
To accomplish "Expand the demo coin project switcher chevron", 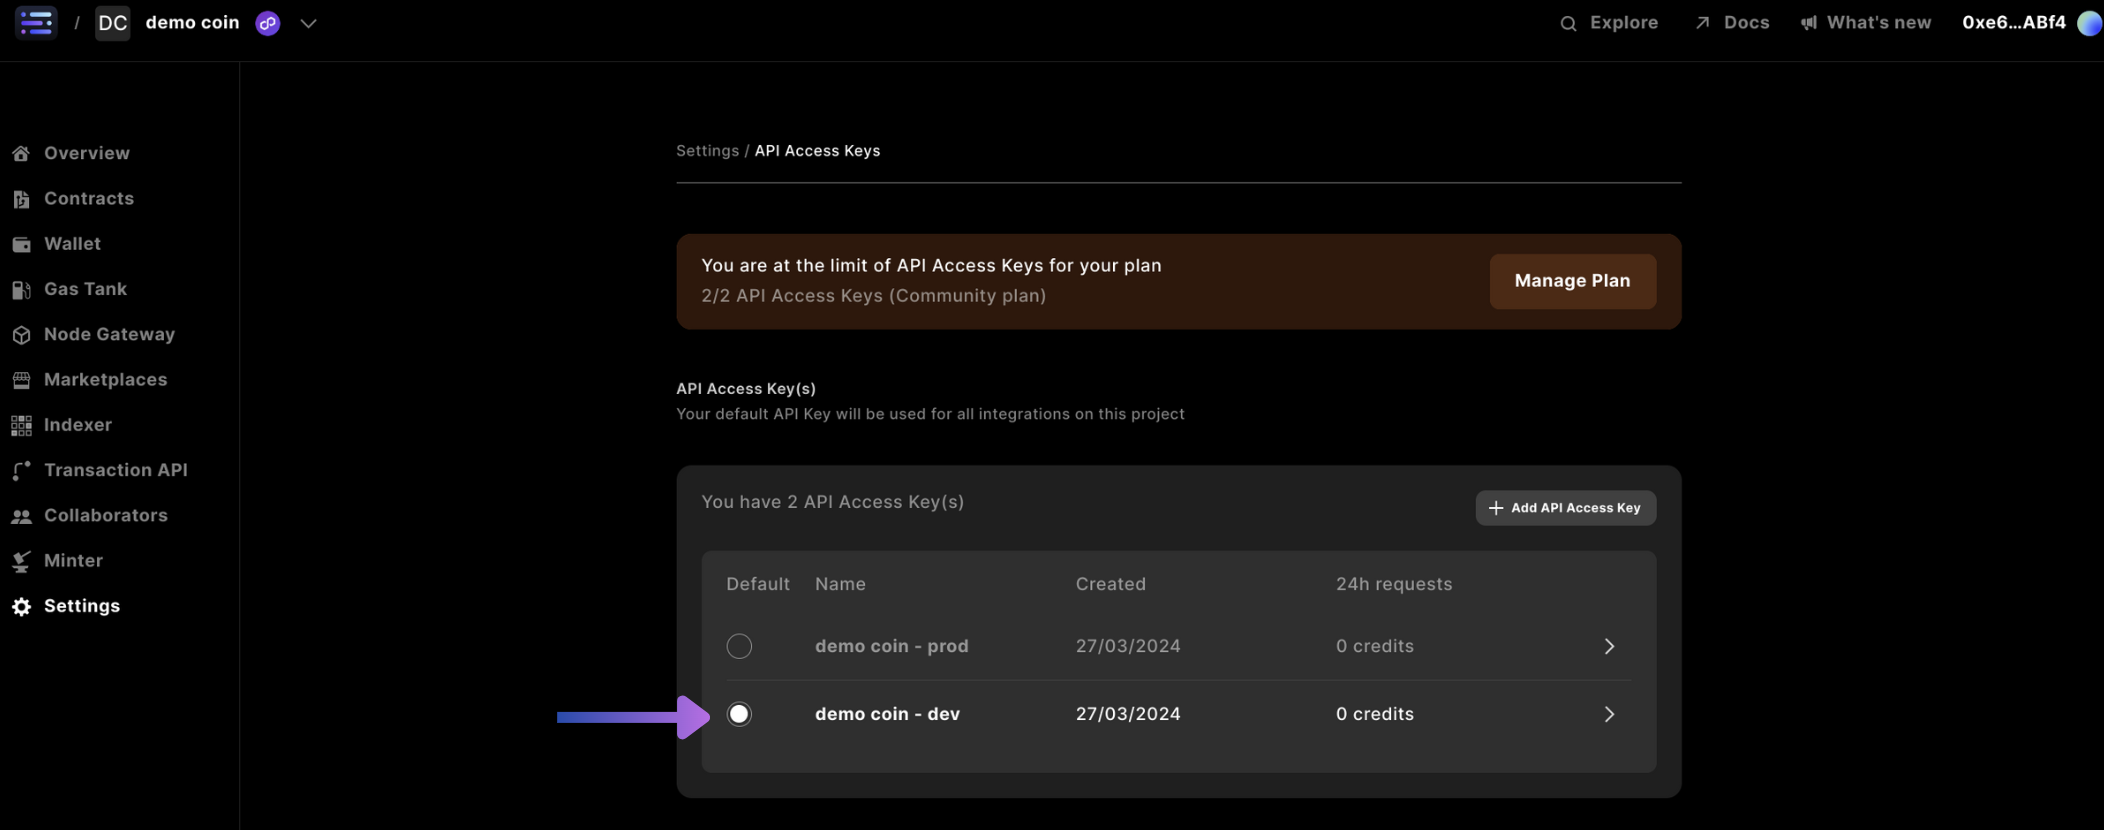I will [308, 24].
